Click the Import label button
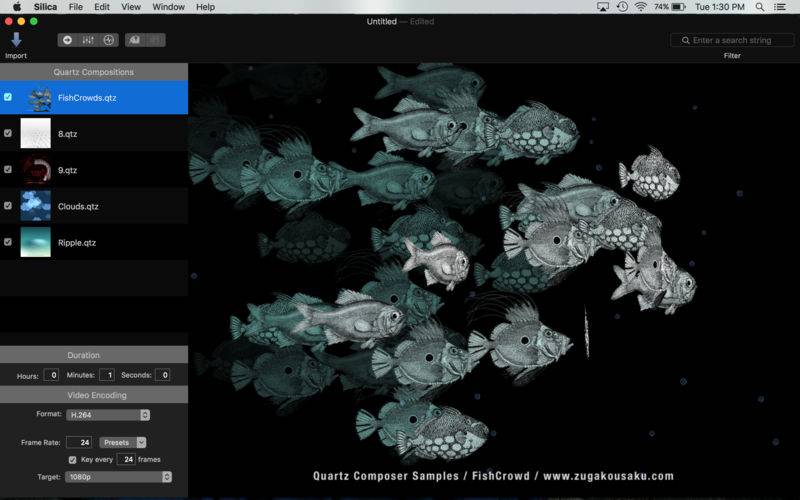This screenshot has width=800, height=500. 16,56
